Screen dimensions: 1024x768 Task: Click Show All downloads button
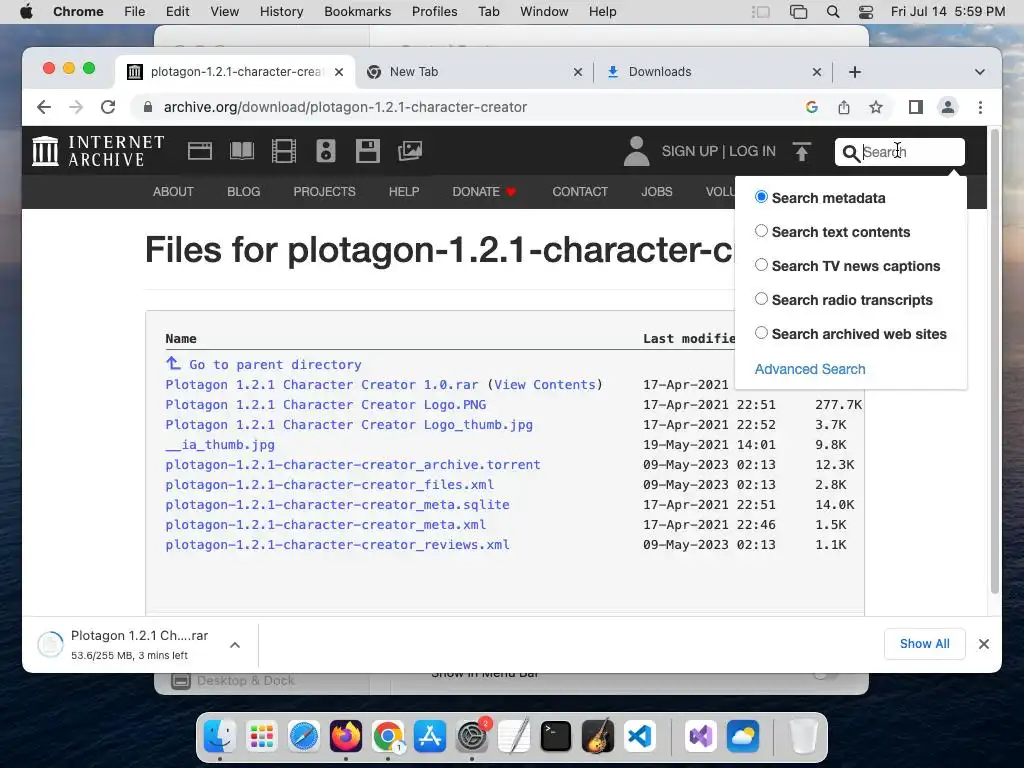(924, 643)
